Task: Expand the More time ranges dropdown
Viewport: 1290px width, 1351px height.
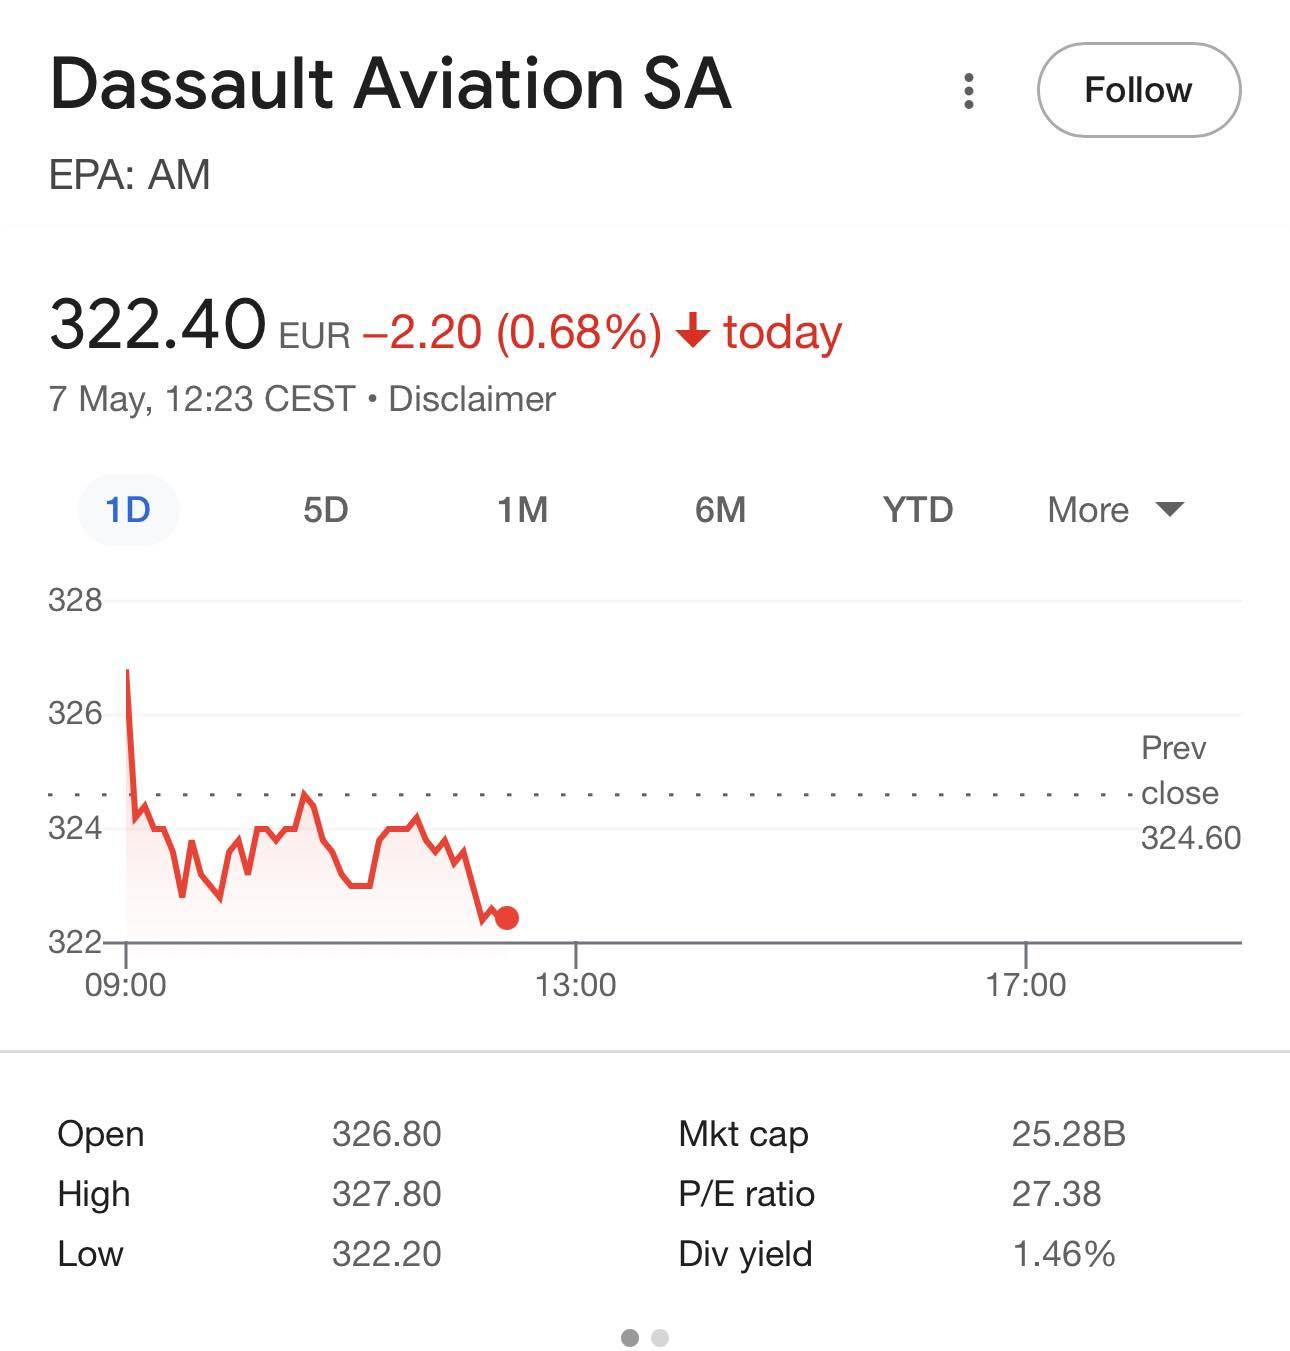Action: [1115, 510]
